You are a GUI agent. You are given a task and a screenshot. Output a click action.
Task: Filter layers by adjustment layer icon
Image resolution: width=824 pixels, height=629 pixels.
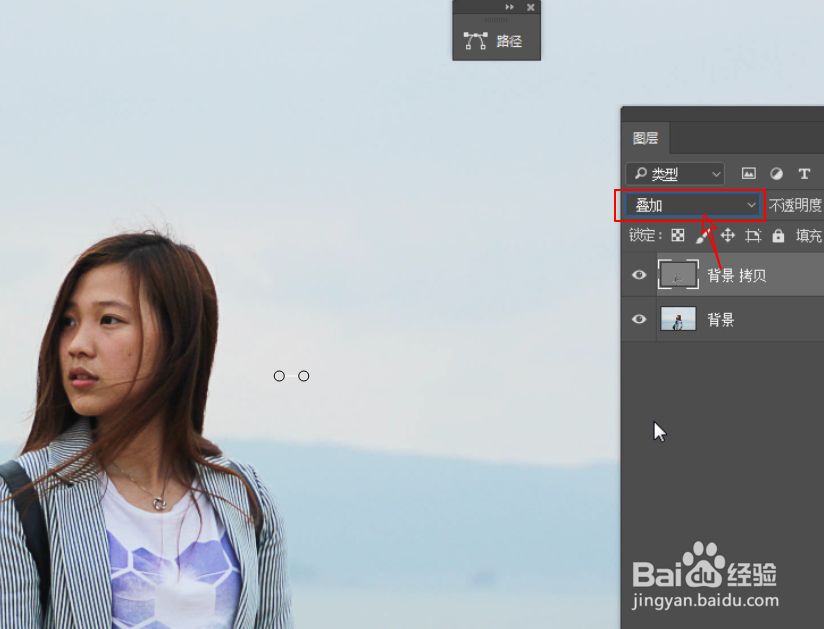[x=776, y=173]
